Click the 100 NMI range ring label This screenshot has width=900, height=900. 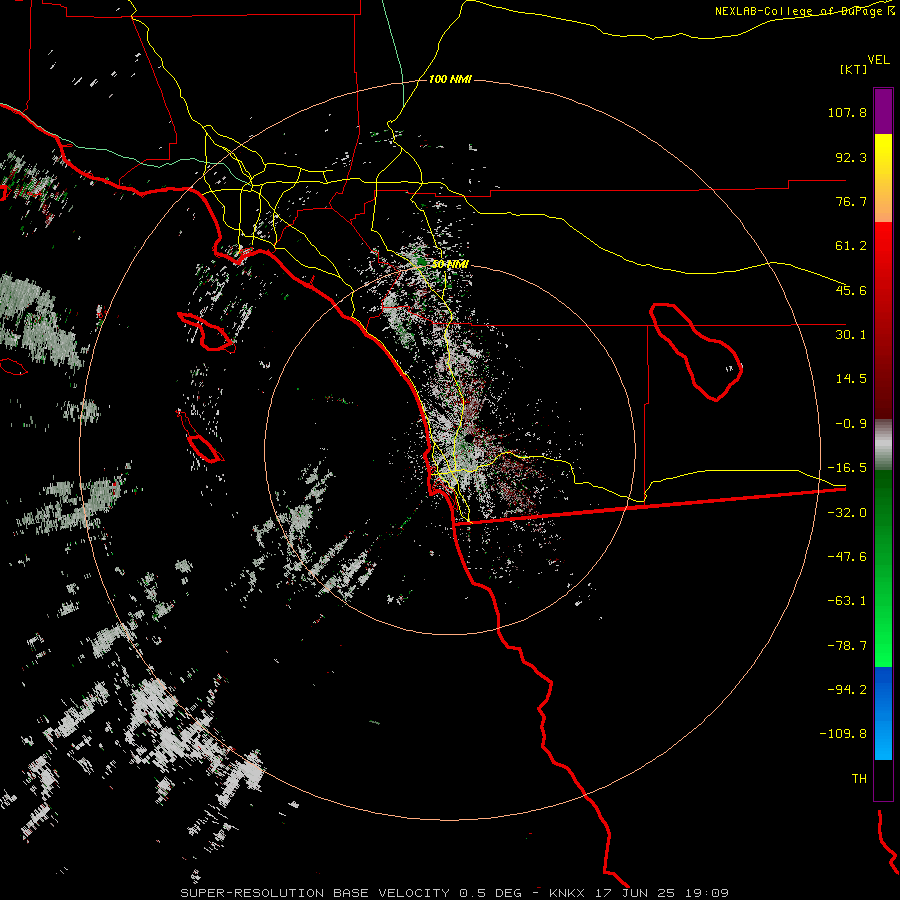[450, 79]
